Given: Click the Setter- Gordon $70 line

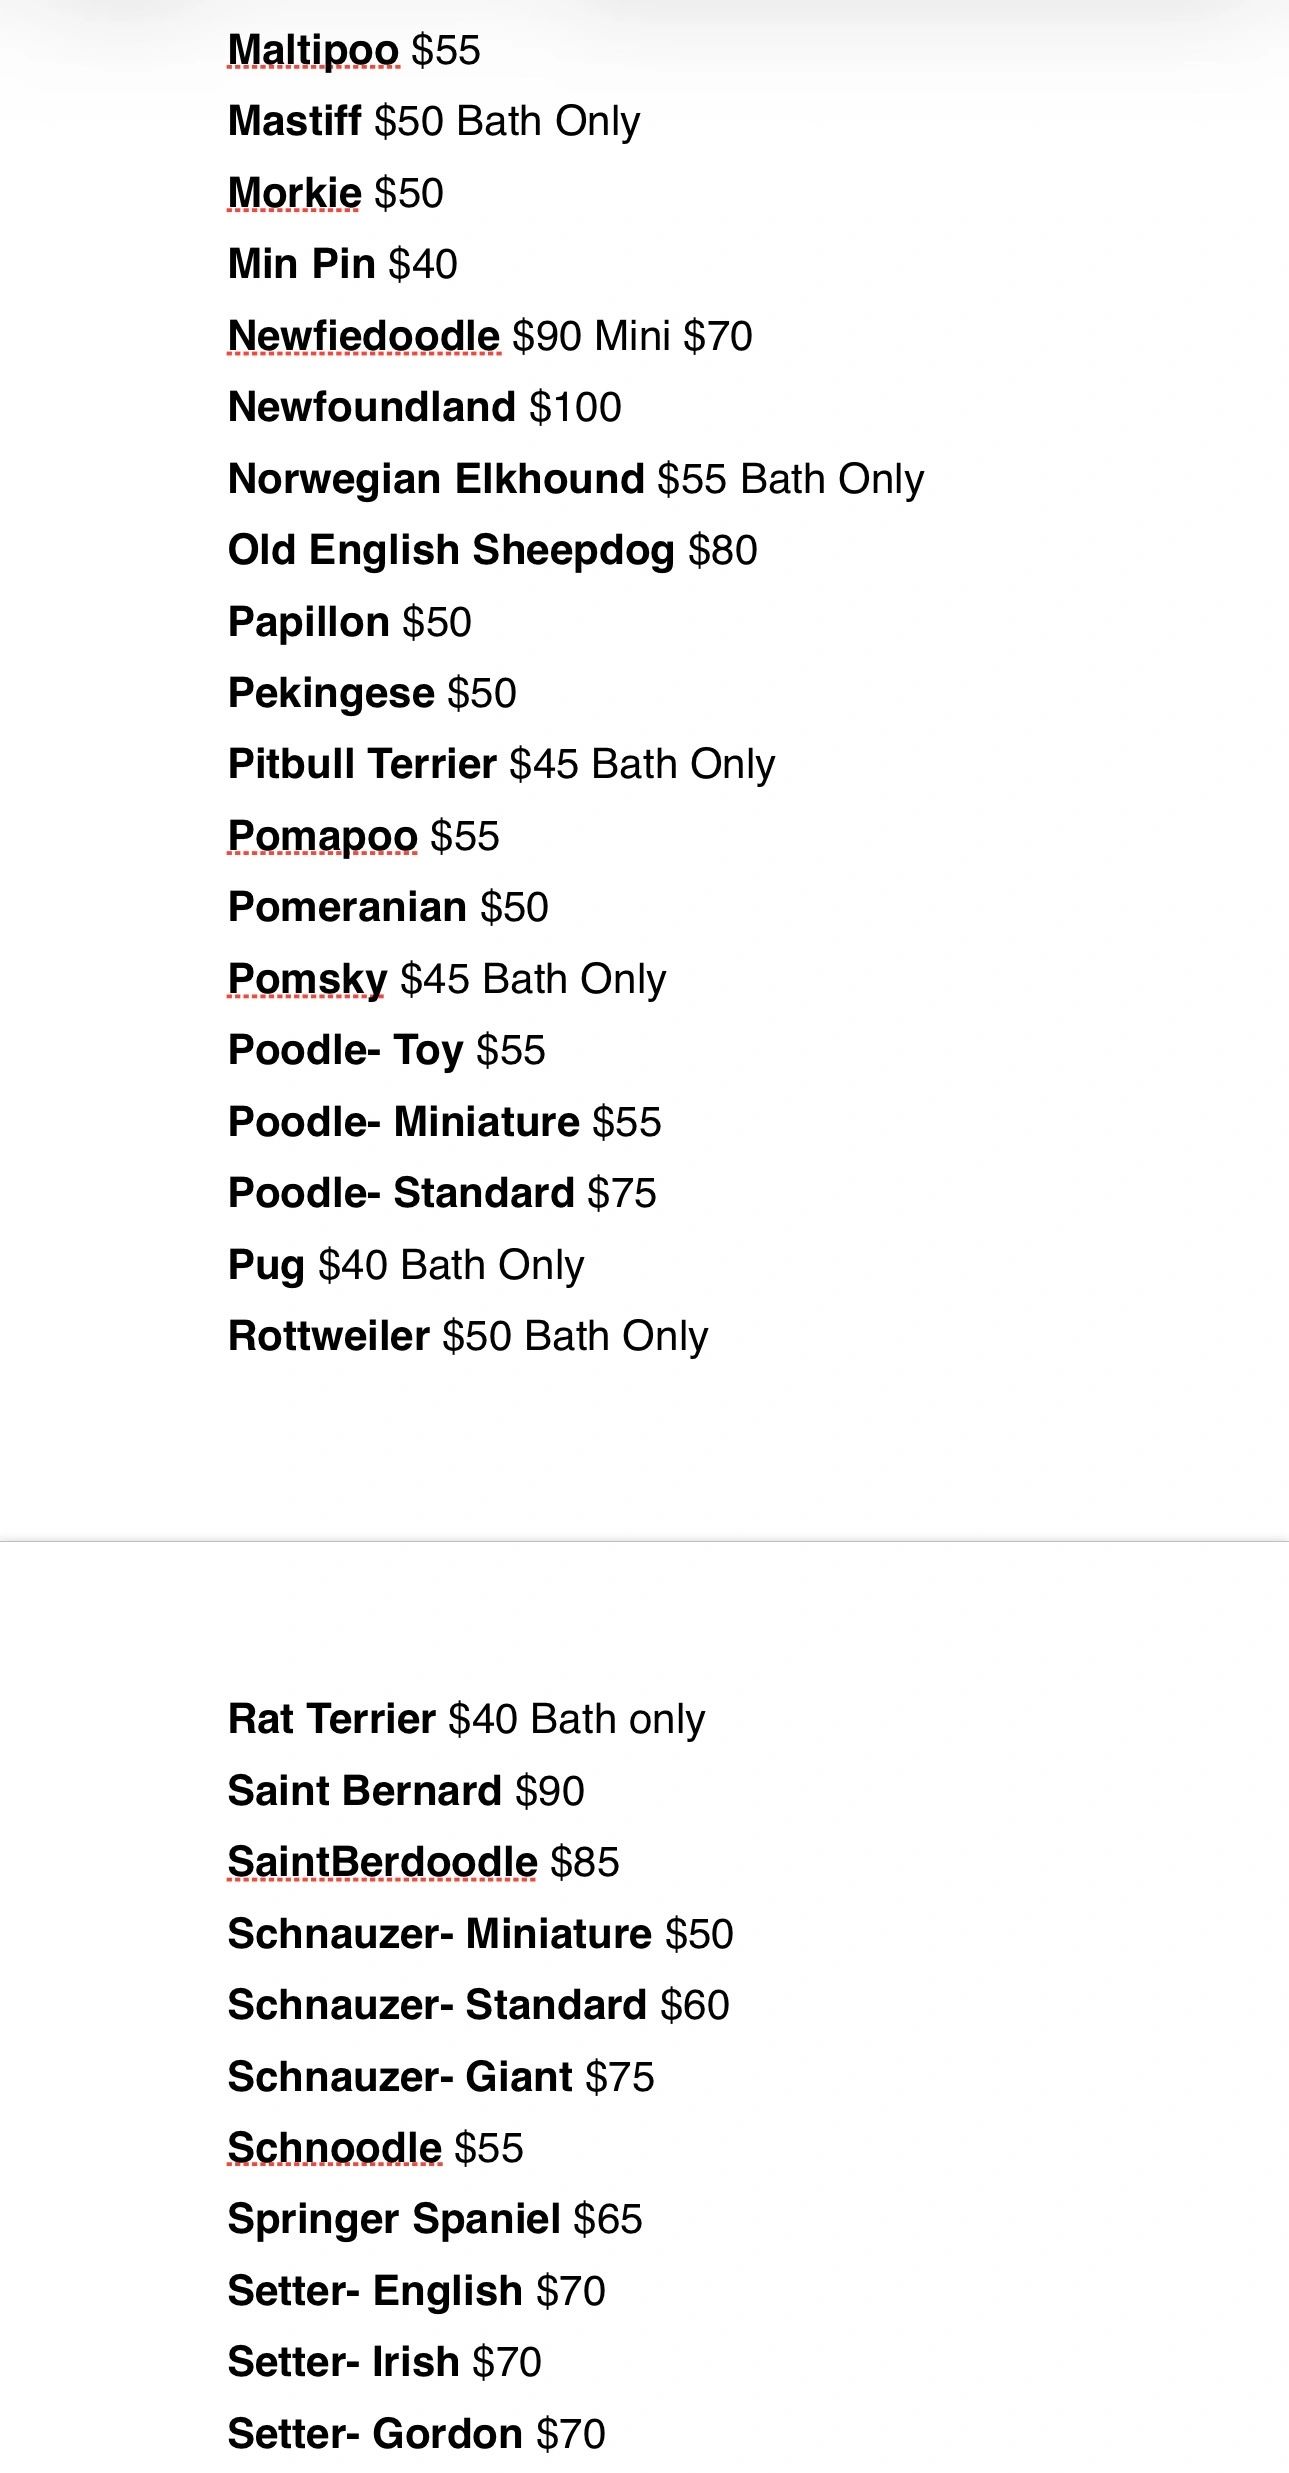Looking at the screenshot, I should tap(417, 2433).
